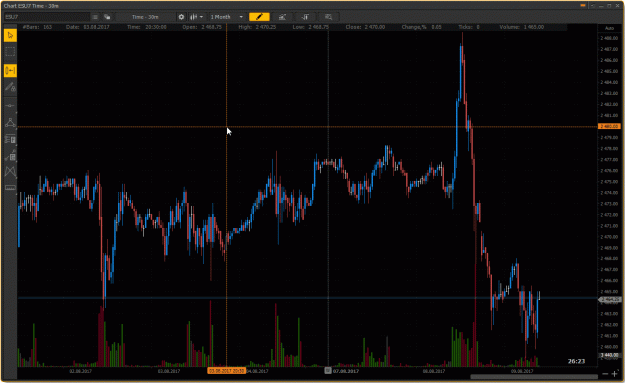The image size is (625, 383).
Task: Zoom out with the minus button
Action: [x=605, y=374]
